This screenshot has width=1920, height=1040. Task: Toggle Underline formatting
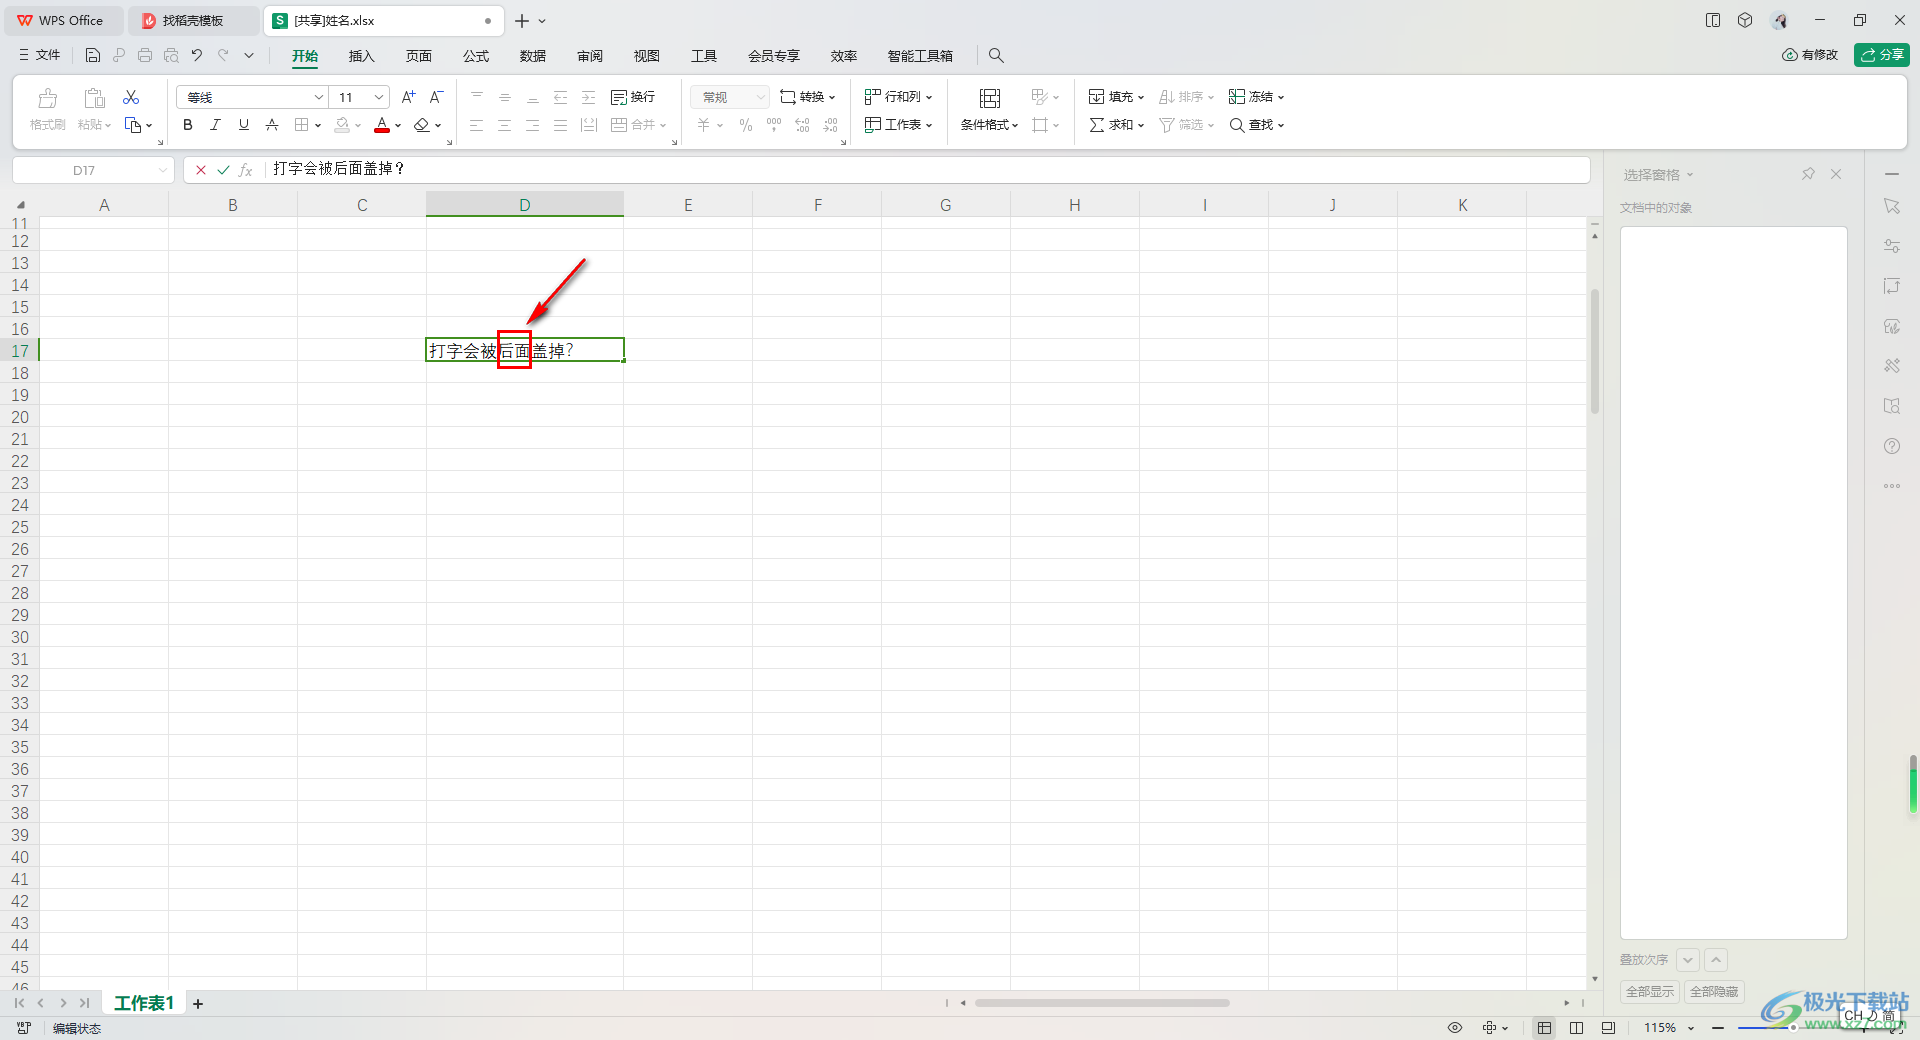click(243, 125)
